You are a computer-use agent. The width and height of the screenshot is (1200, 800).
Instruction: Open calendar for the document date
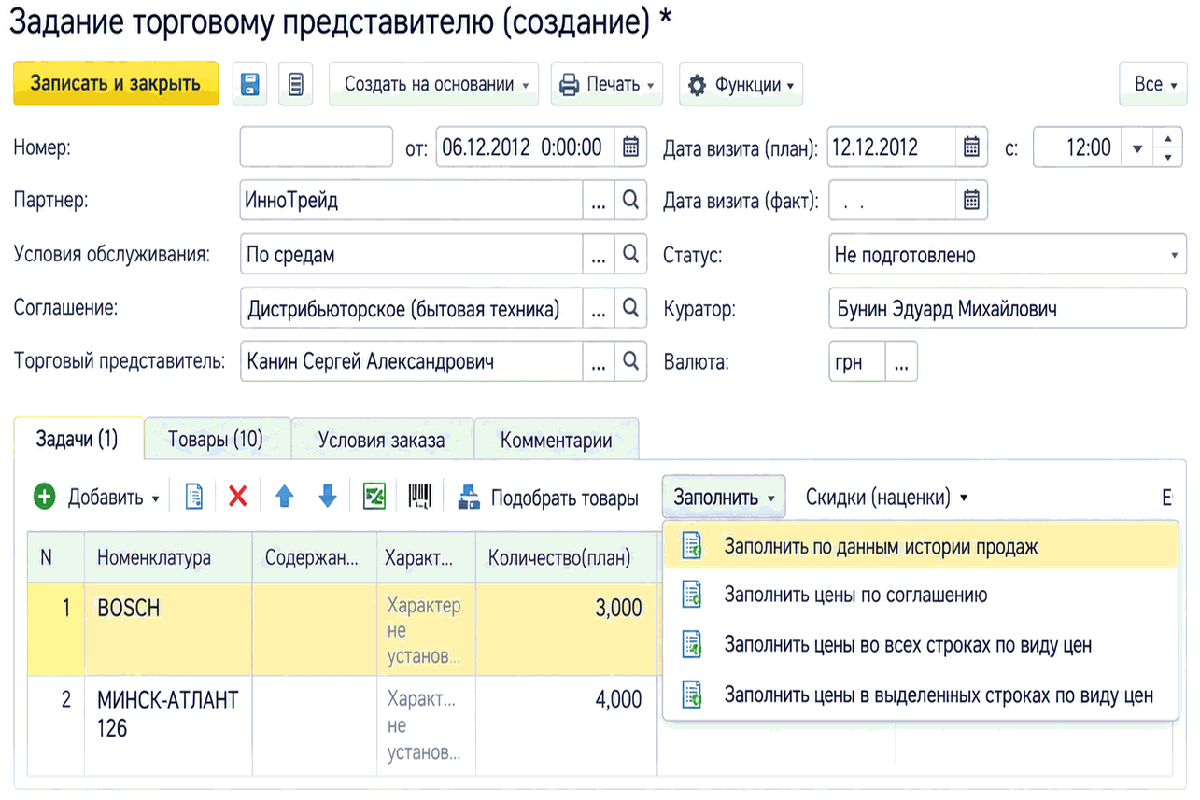[x=631, y=147]
